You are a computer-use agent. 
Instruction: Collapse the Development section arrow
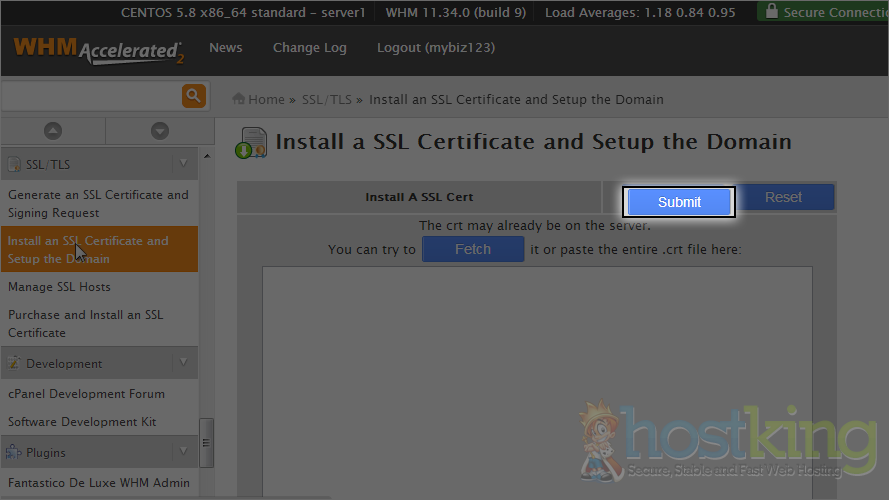pos(182,363)
